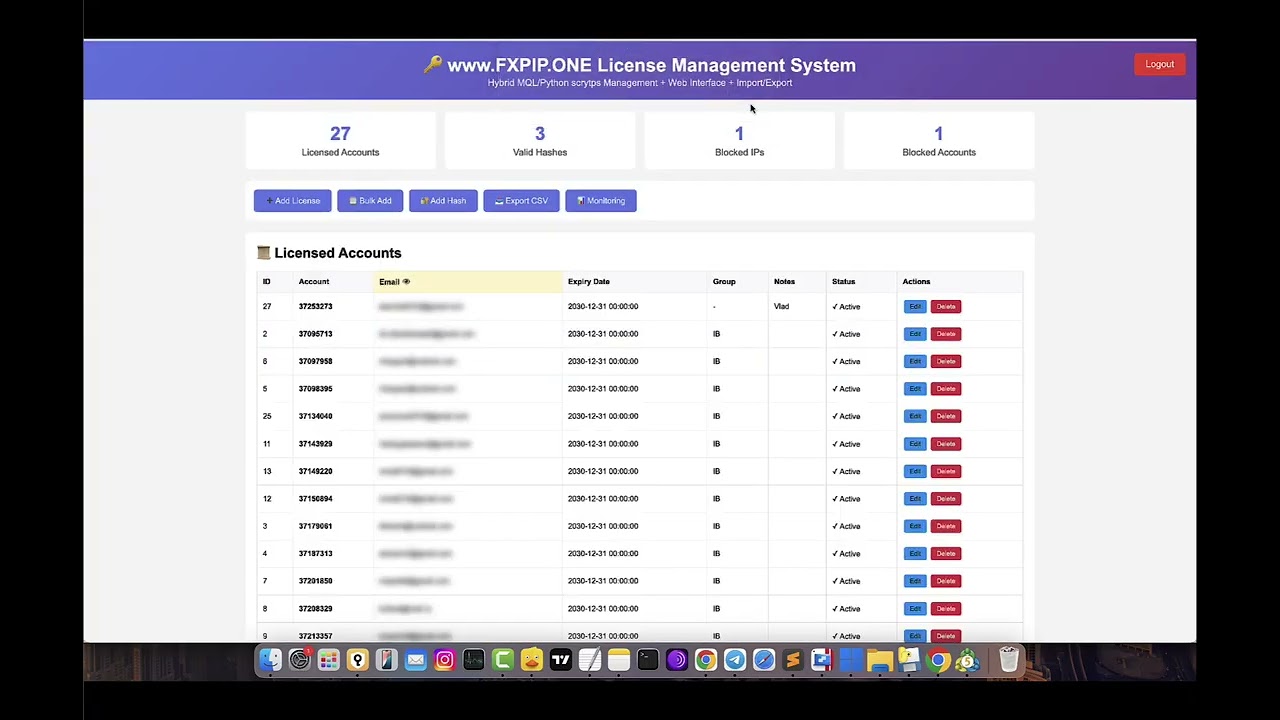
Task: Edit account 37156894
Action: coord(915,499)
